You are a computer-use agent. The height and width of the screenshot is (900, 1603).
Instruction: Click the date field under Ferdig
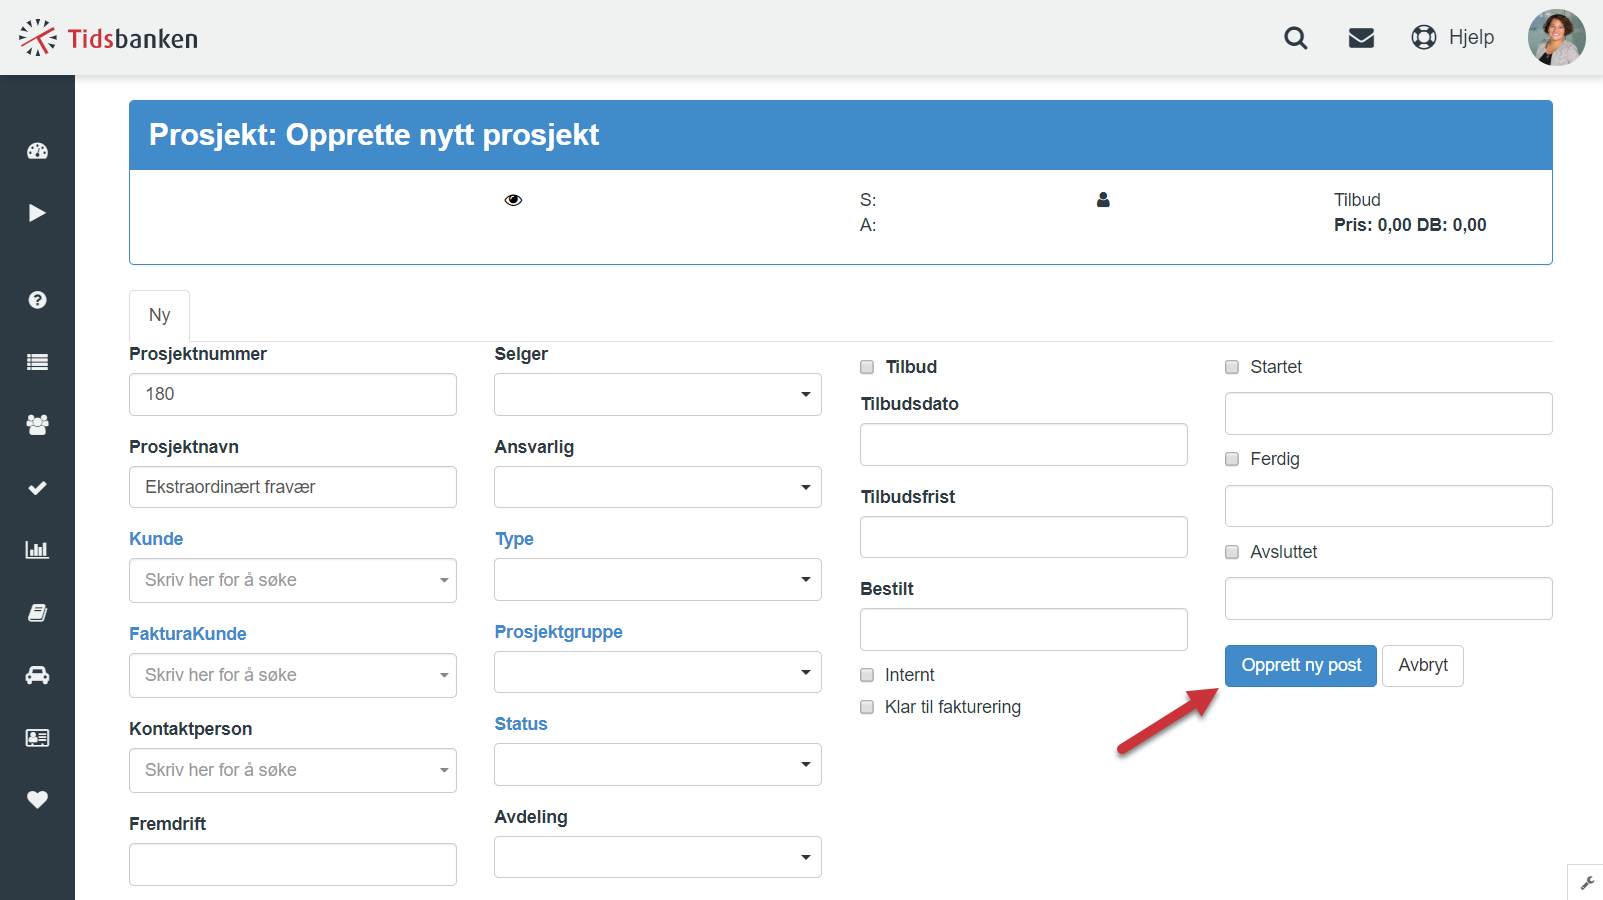1389,506
